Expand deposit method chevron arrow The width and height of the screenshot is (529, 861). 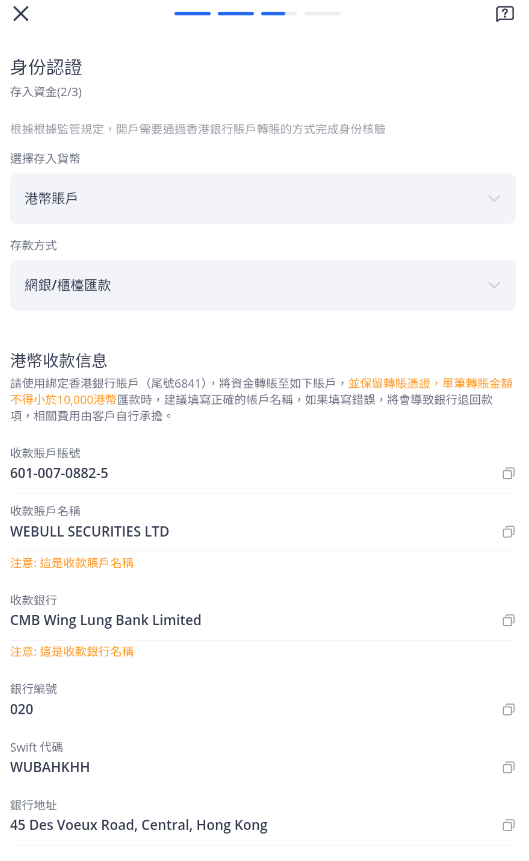coord(494,285)
